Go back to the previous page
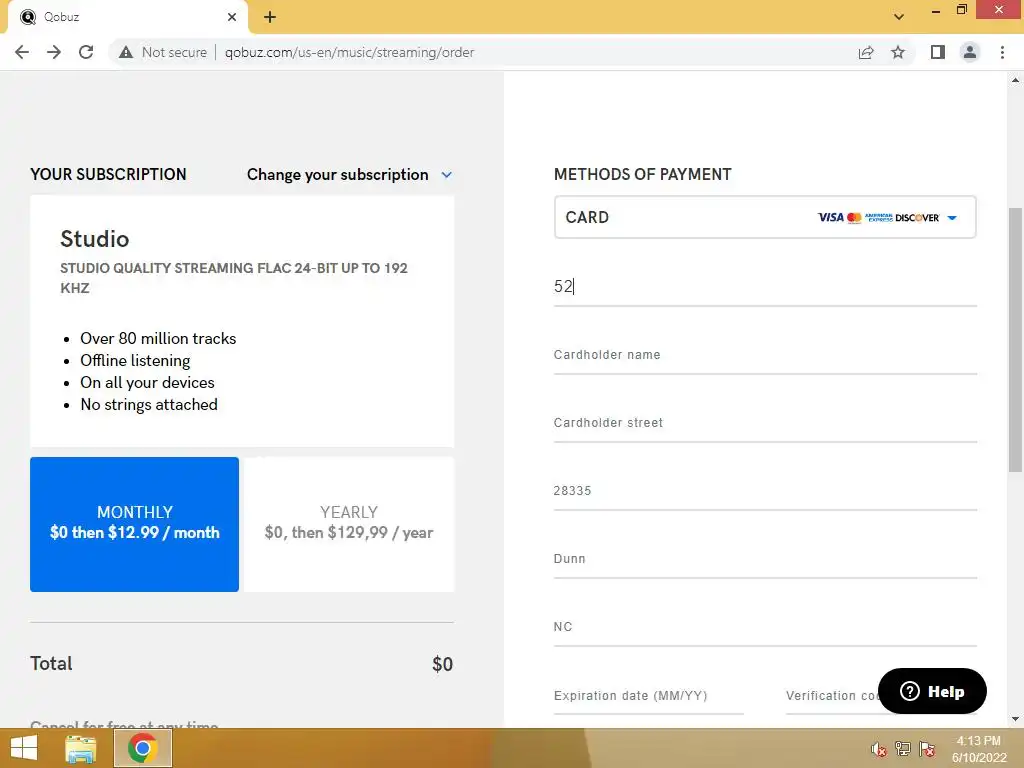The width and height of the screenshot is (1024, 768). tap(22, 52)
